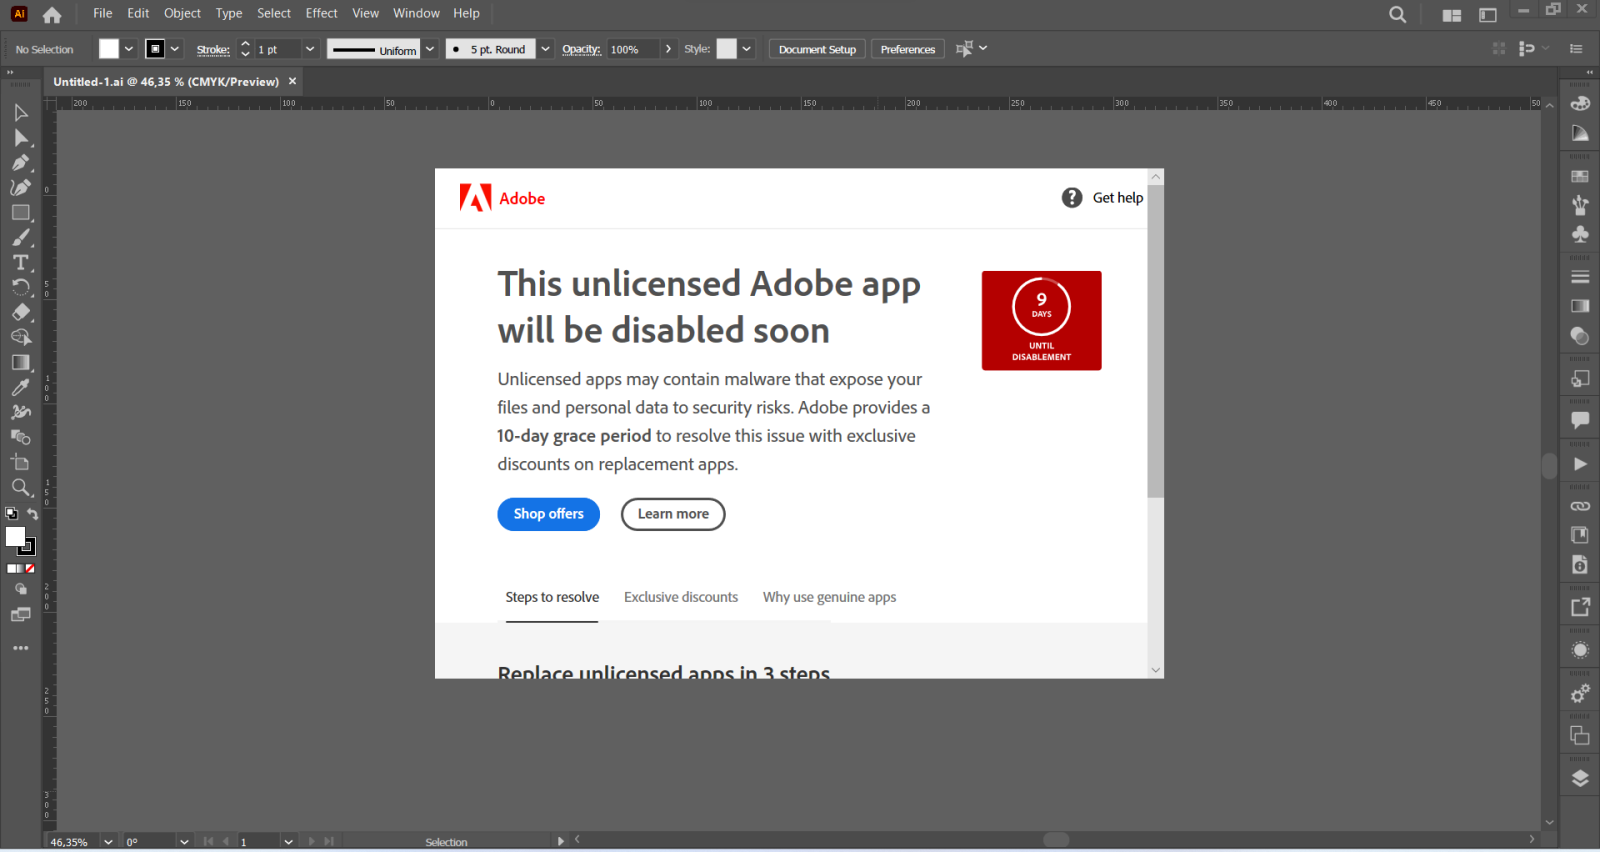This screenshot has width=1600, height=852.
Task: Select the Symbol Sprayer tool
Action: [x=20, y=412]
